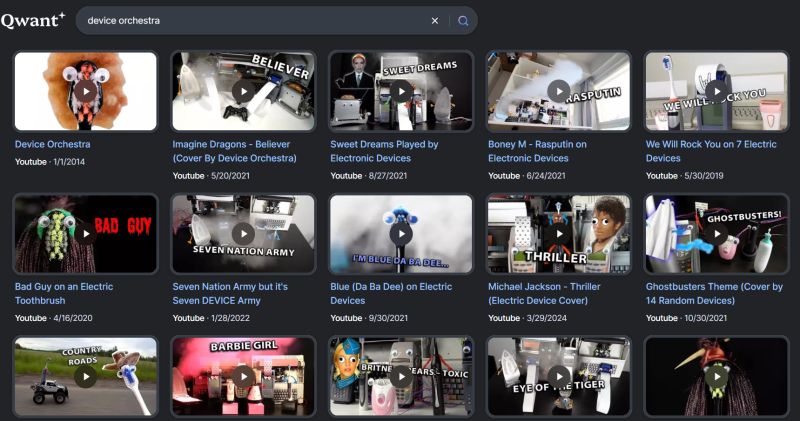Click 'Youtube · 1/1/2014' source text
The width and height of the screenshot is (800, 421).
(x=50, y=162)
